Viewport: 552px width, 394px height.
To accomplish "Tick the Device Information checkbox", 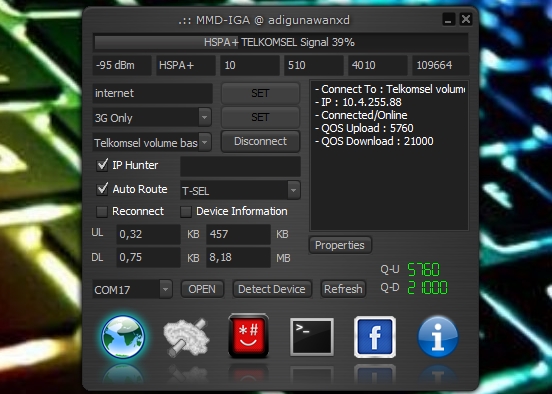I will coord(186,211).
